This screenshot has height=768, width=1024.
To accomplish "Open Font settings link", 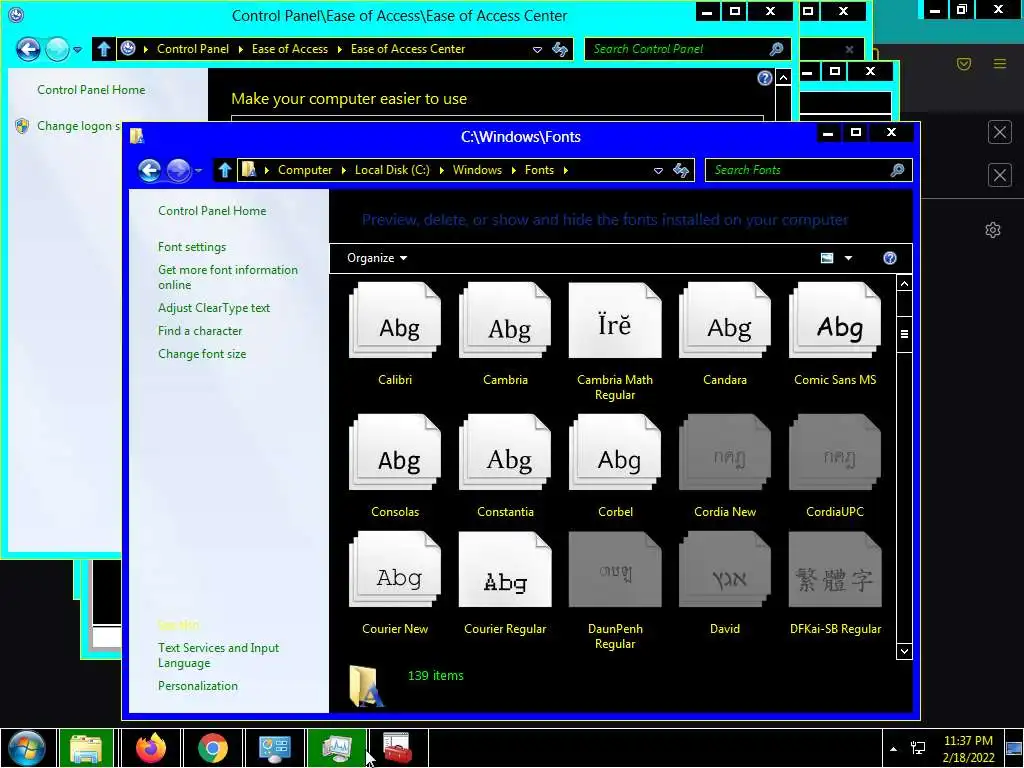I will point(192,247).
